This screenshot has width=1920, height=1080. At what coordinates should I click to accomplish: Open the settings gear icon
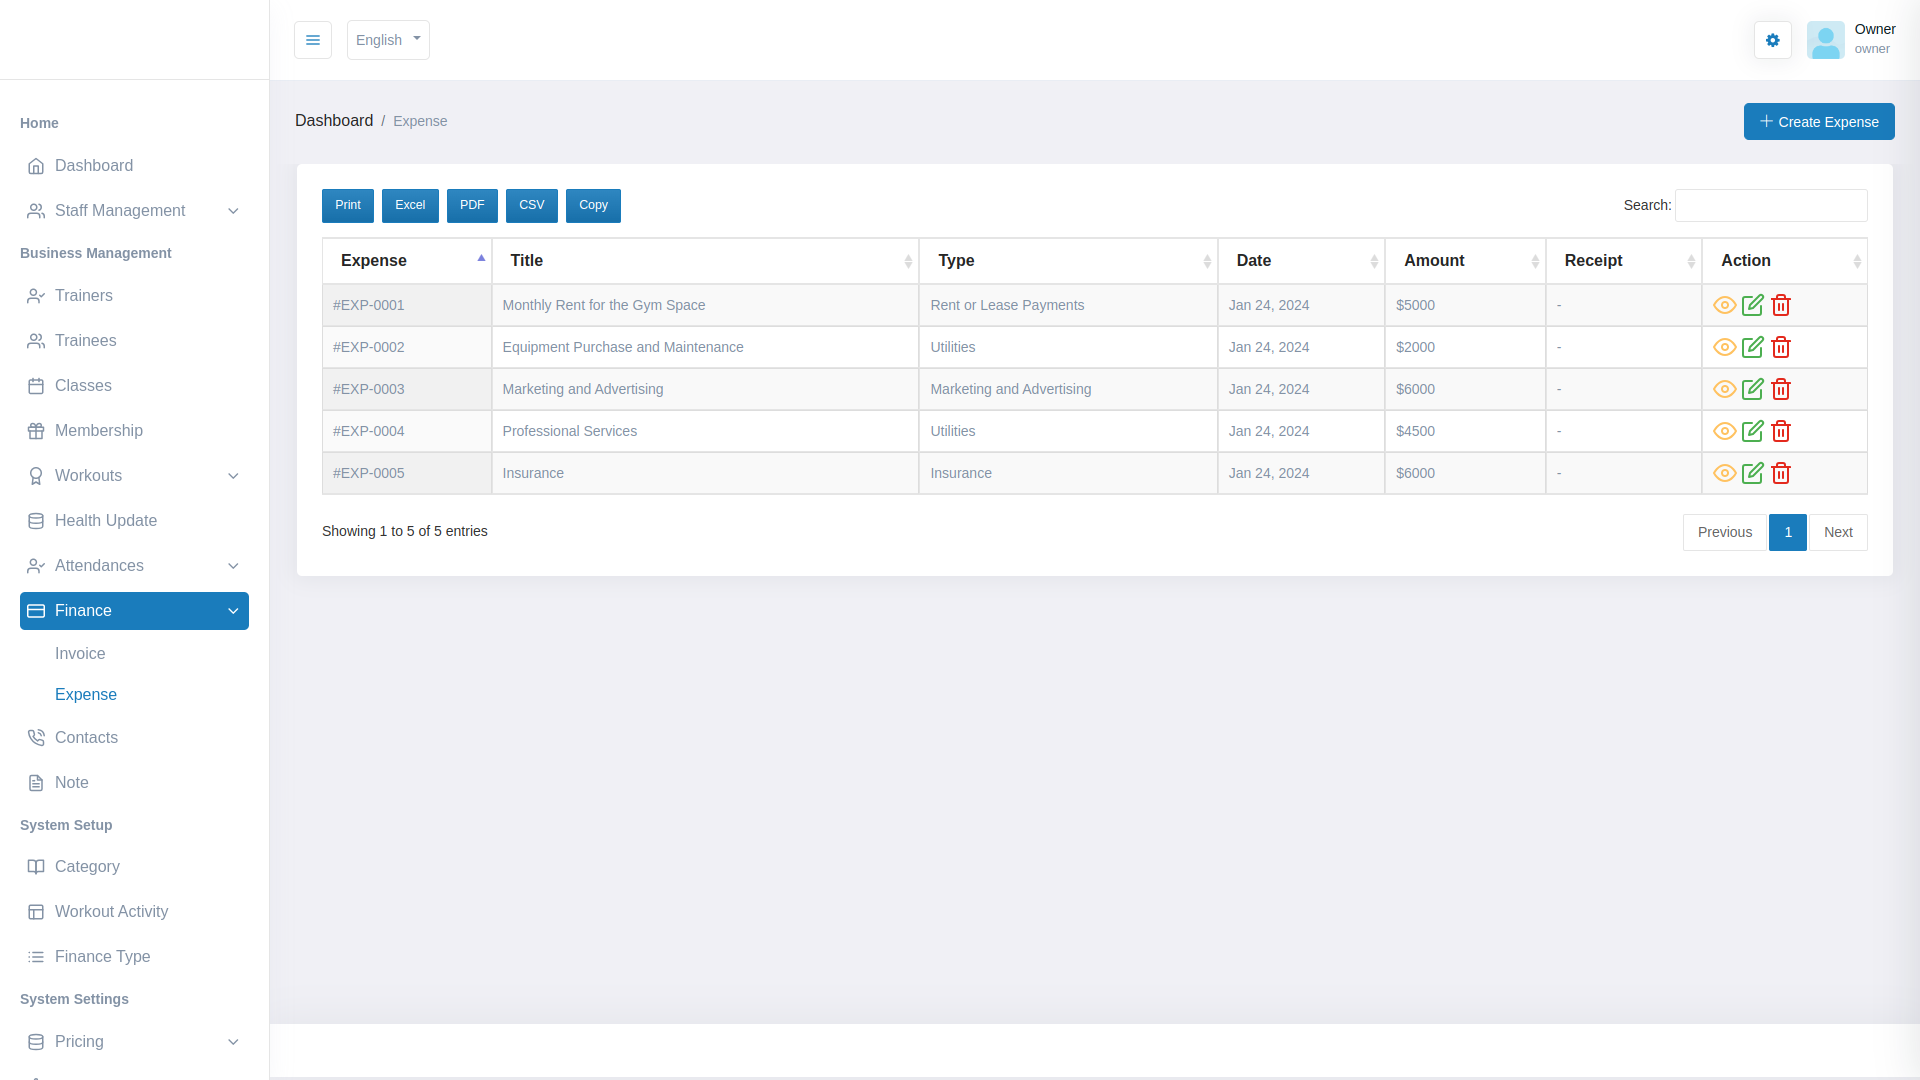click(x=1772, y=40)
